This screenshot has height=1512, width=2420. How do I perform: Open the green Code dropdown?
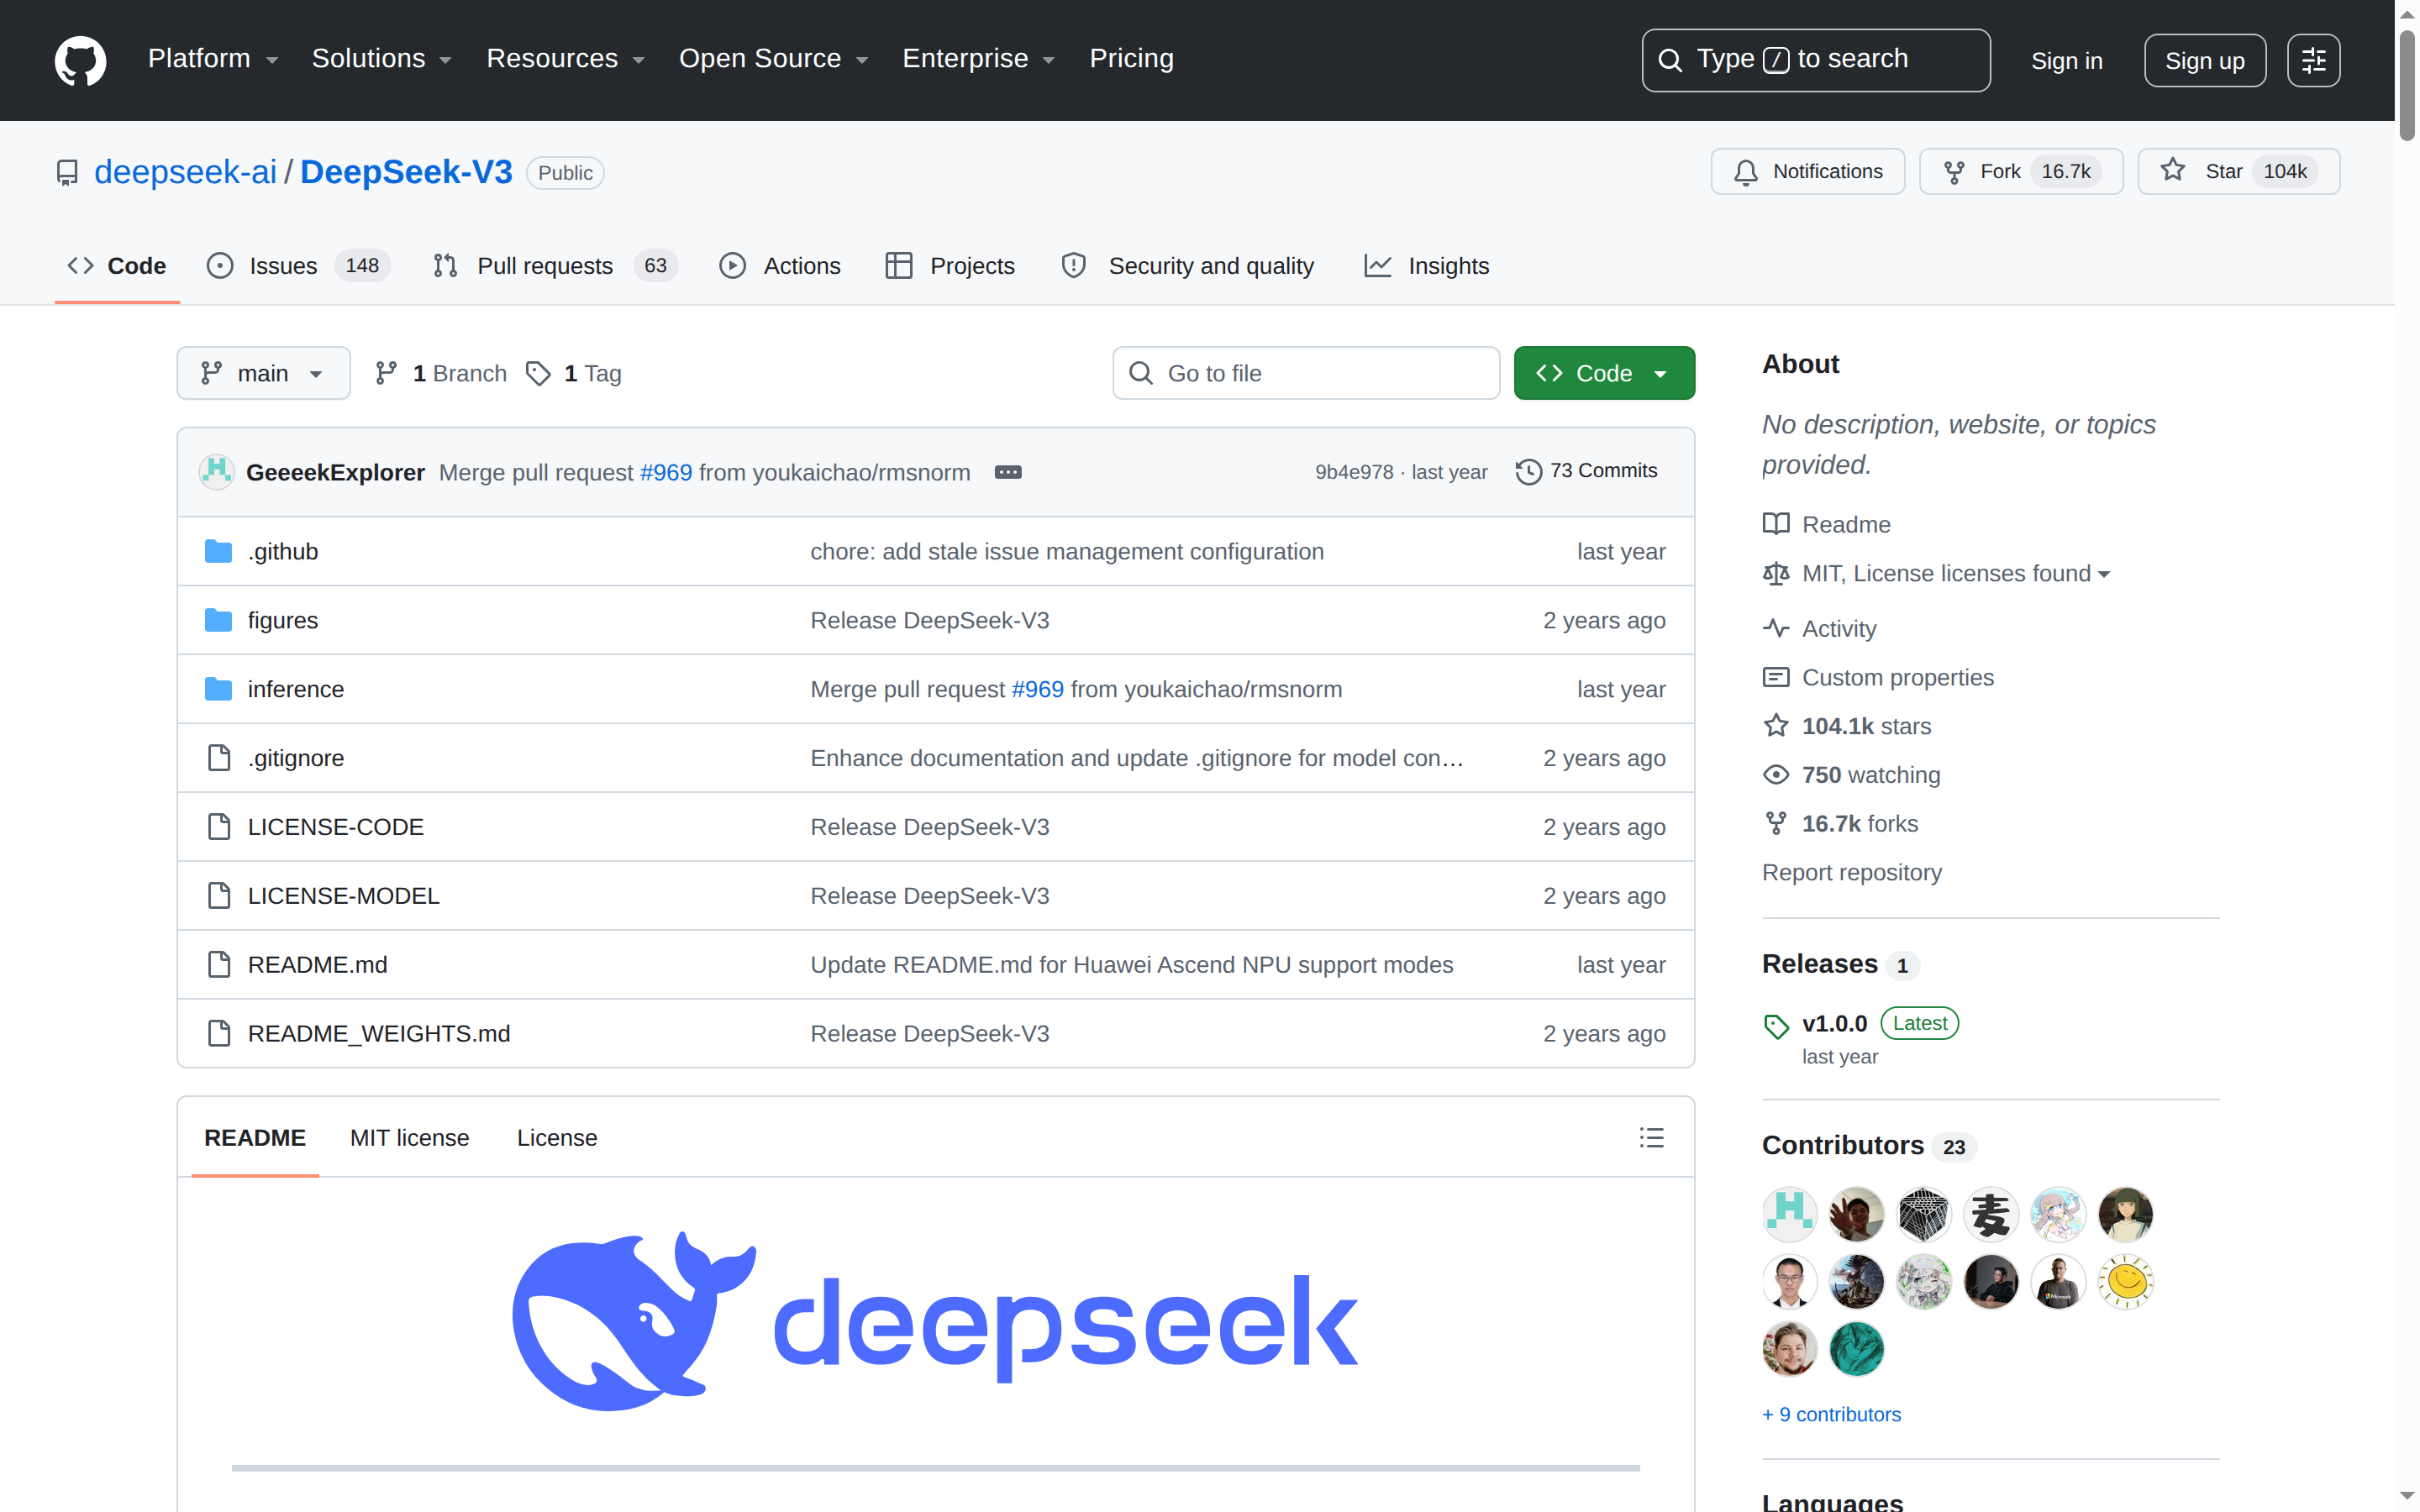click(1603, 373)
